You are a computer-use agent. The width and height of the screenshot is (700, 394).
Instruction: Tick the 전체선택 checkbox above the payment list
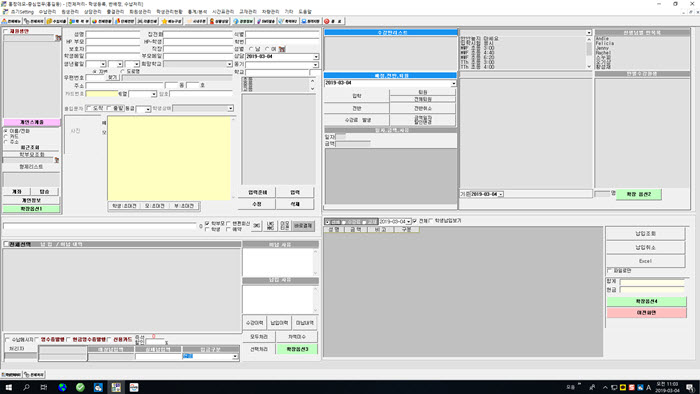click(x=7, y=244)
